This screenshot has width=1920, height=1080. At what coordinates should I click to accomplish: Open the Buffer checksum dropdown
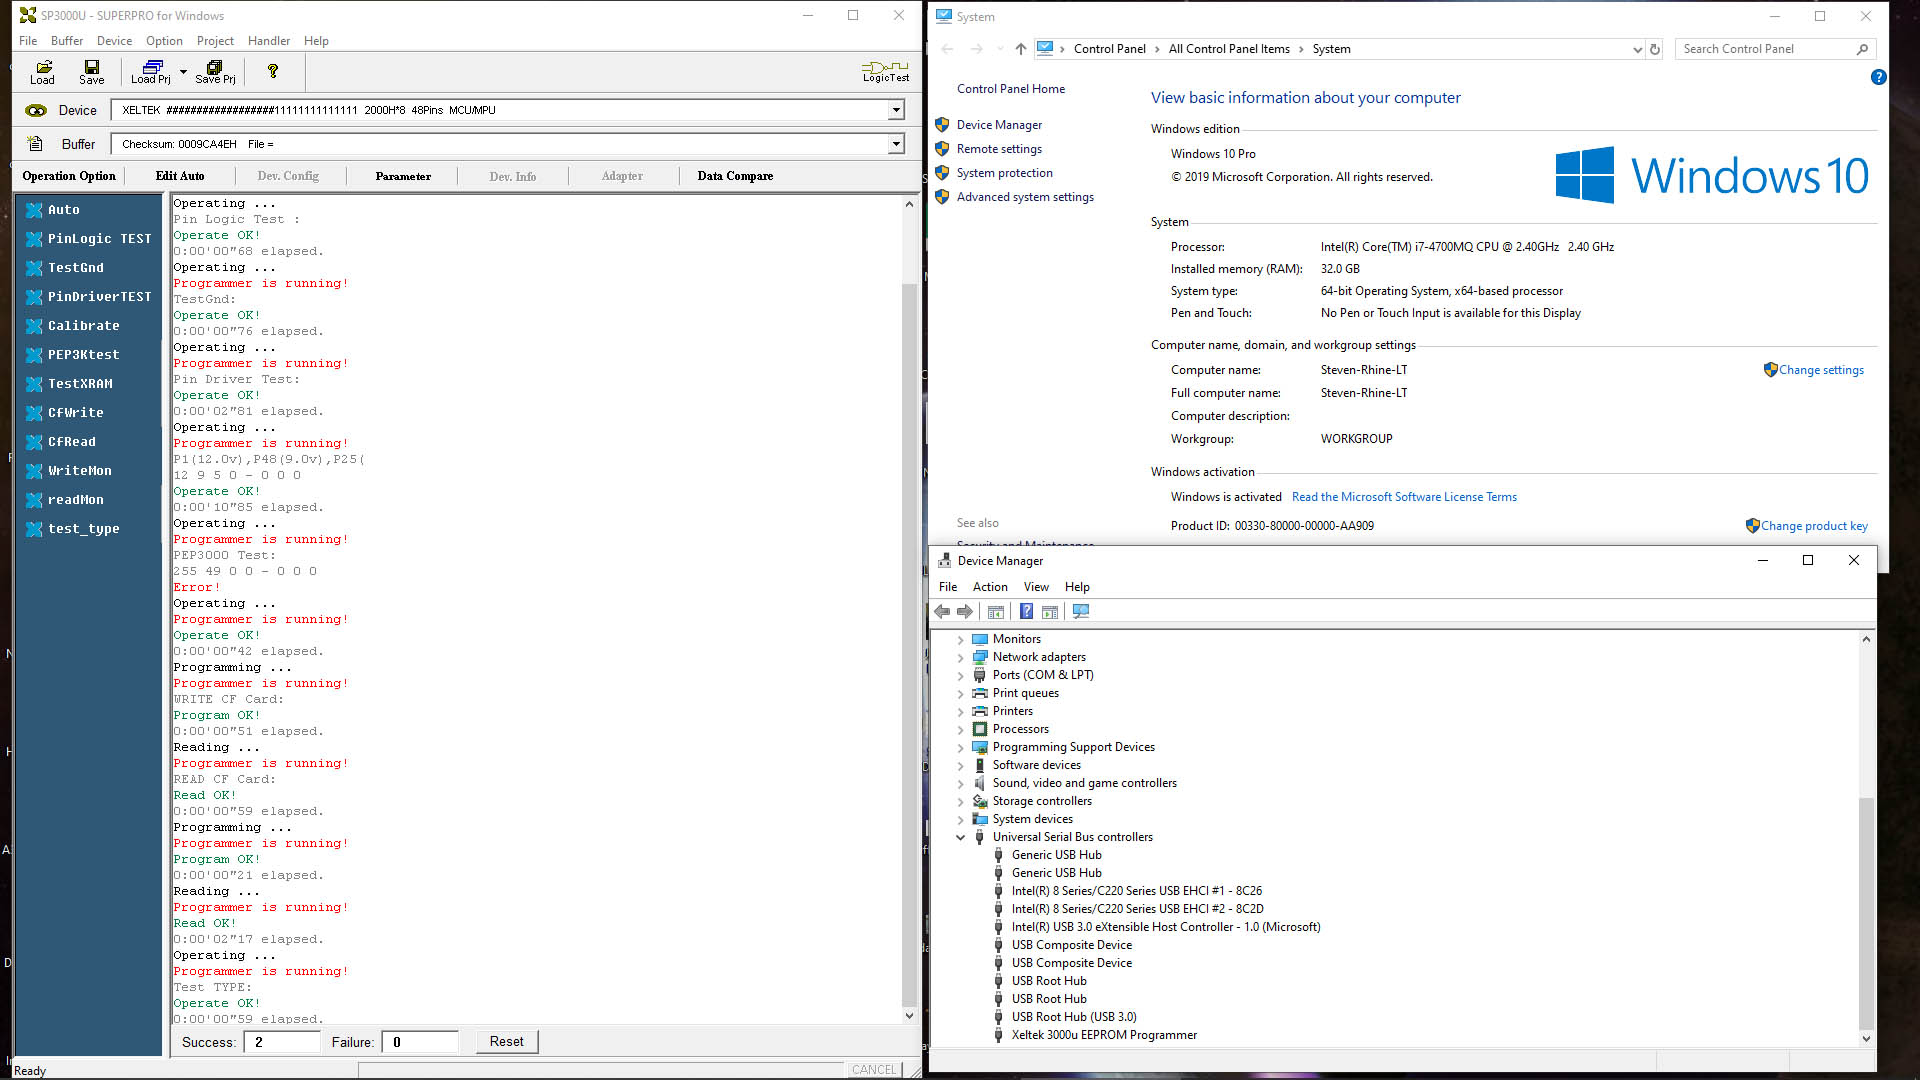(896, 144)
